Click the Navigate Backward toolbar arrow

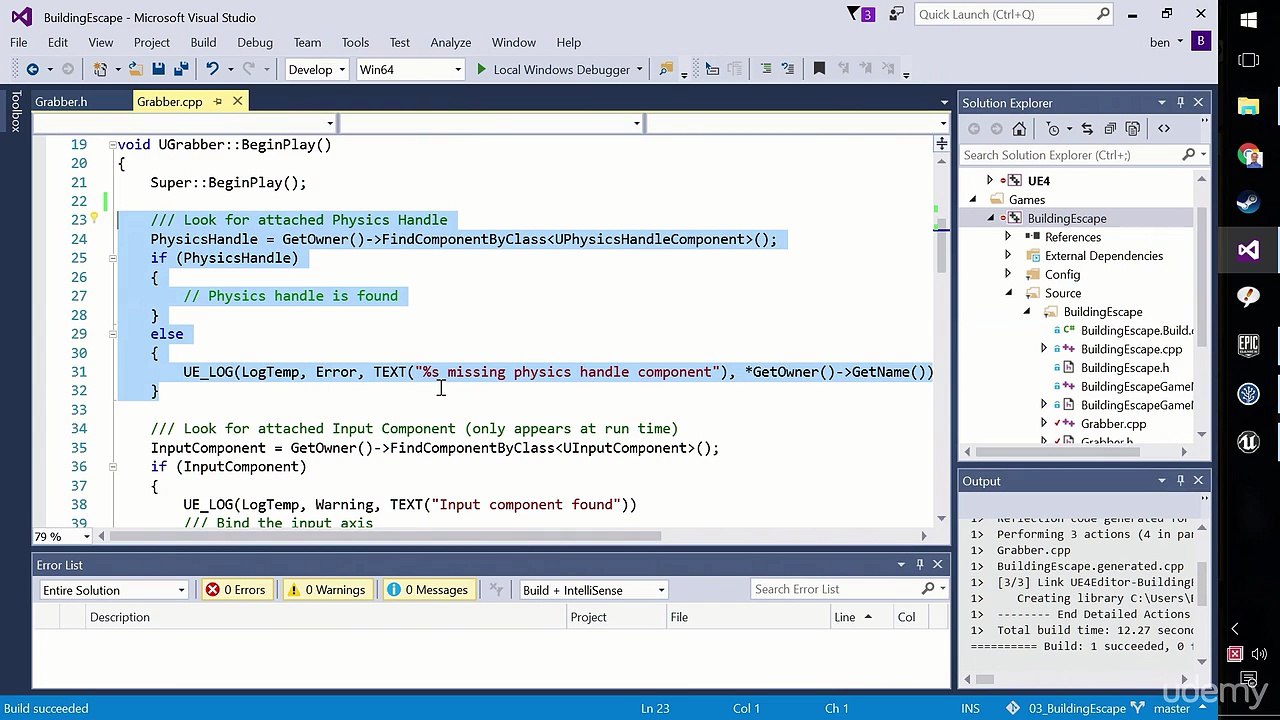[x=32, y=69]
